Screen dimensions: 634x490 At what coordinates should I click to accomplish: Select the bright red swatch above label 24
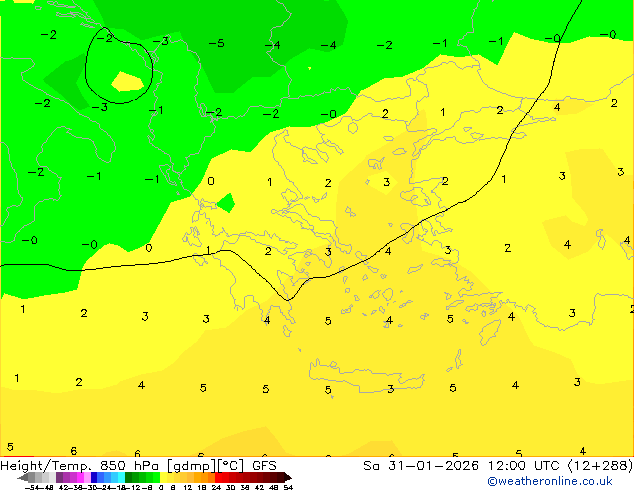[x=218, y=478]
